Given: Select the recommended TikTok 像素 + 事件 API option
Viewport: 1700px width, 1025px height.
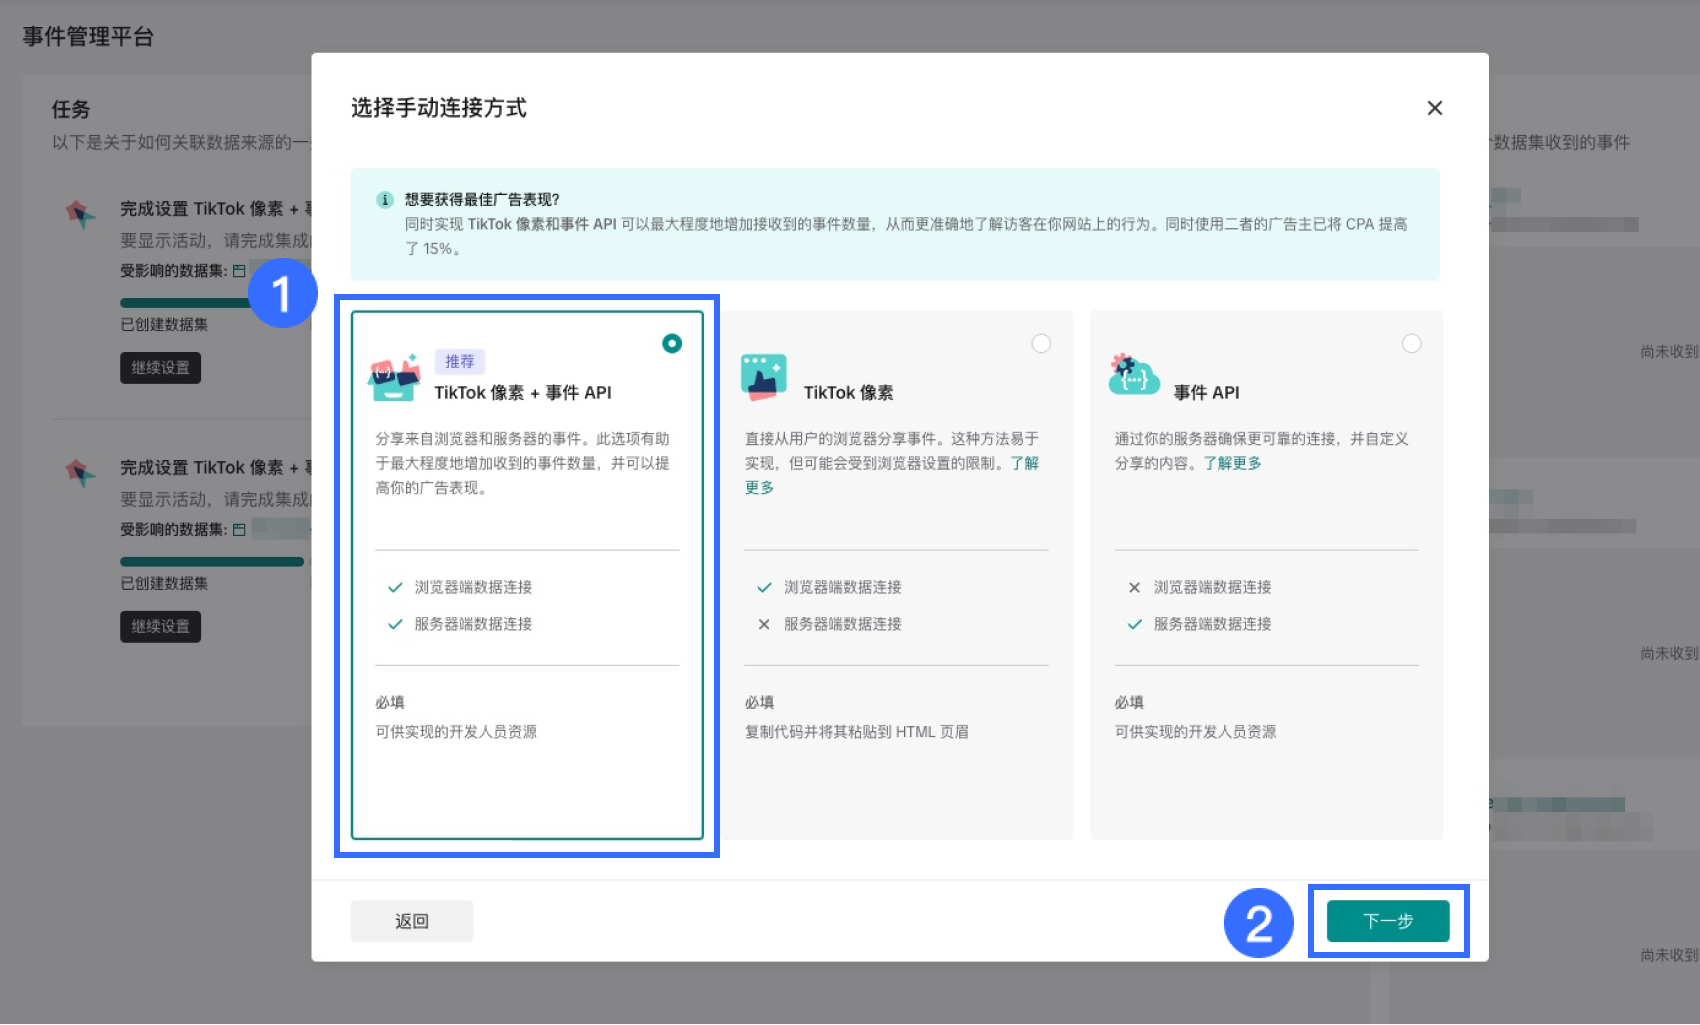Looking at the screenshot, I should point(672,343).
